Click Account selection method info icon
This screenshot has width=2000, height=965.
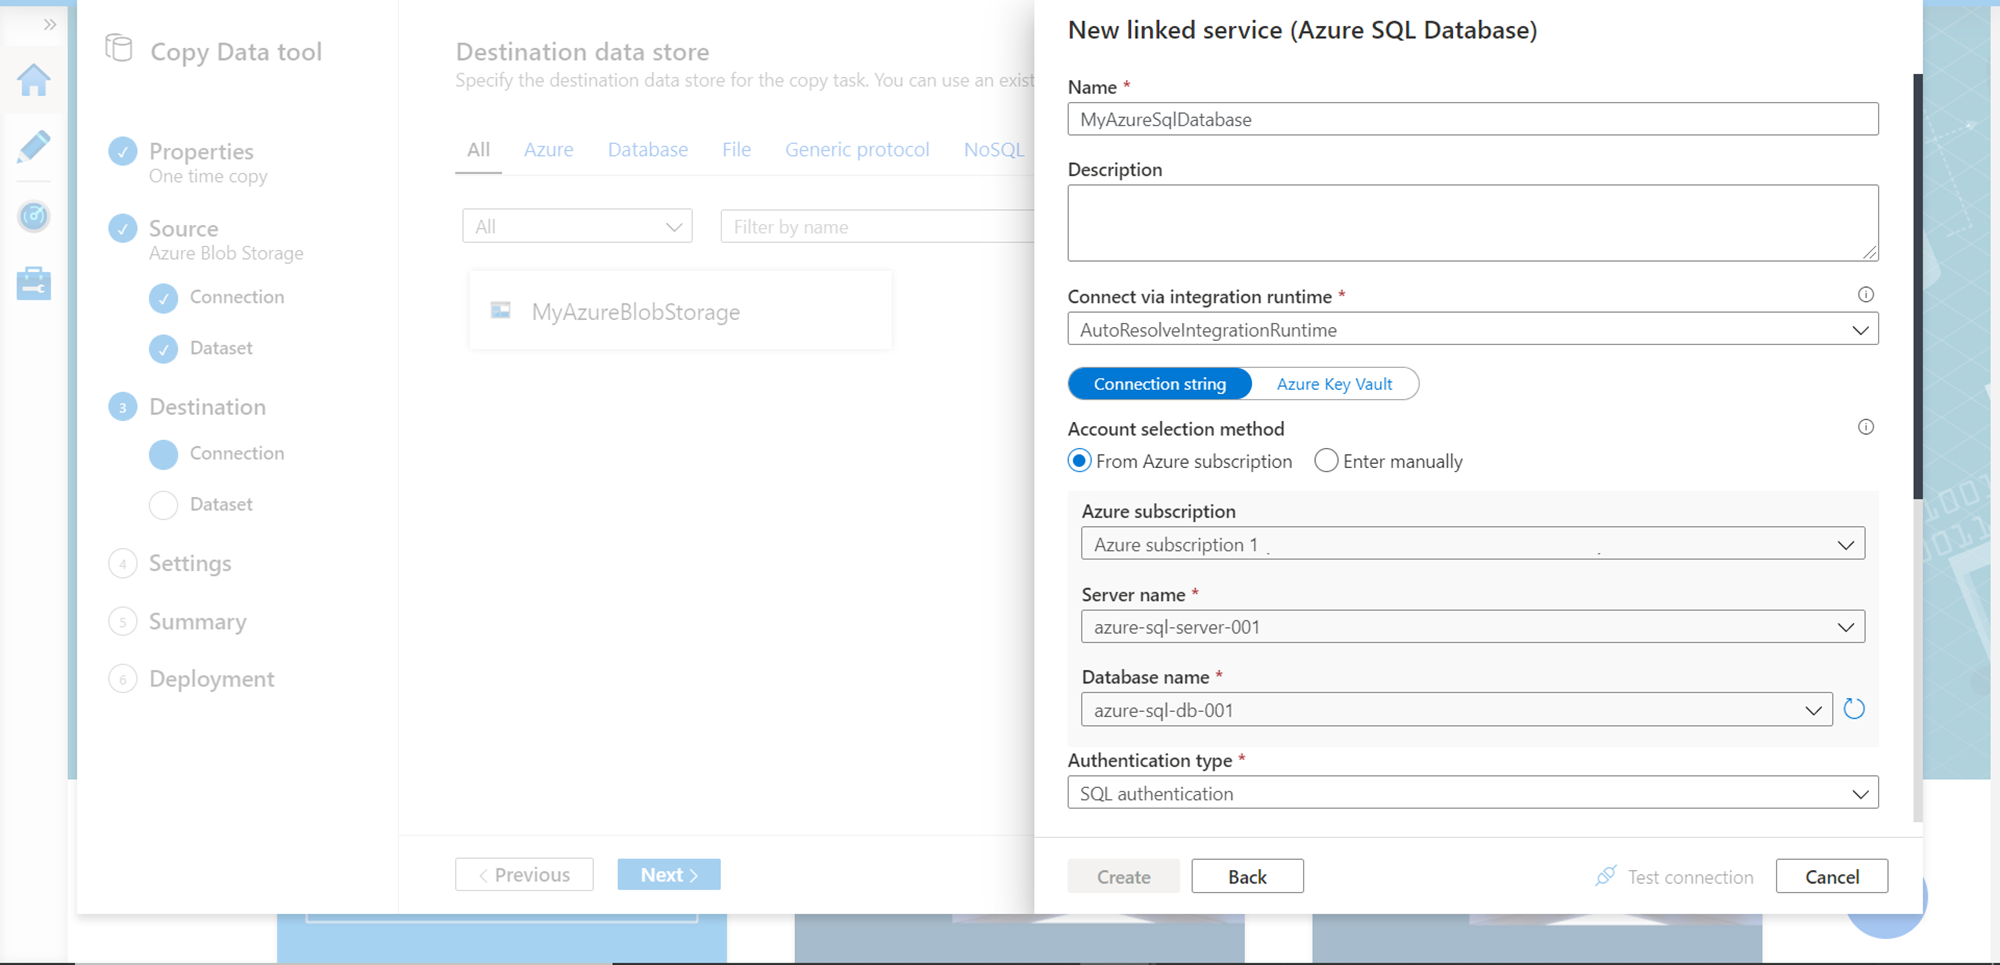tap(1865, 427)
